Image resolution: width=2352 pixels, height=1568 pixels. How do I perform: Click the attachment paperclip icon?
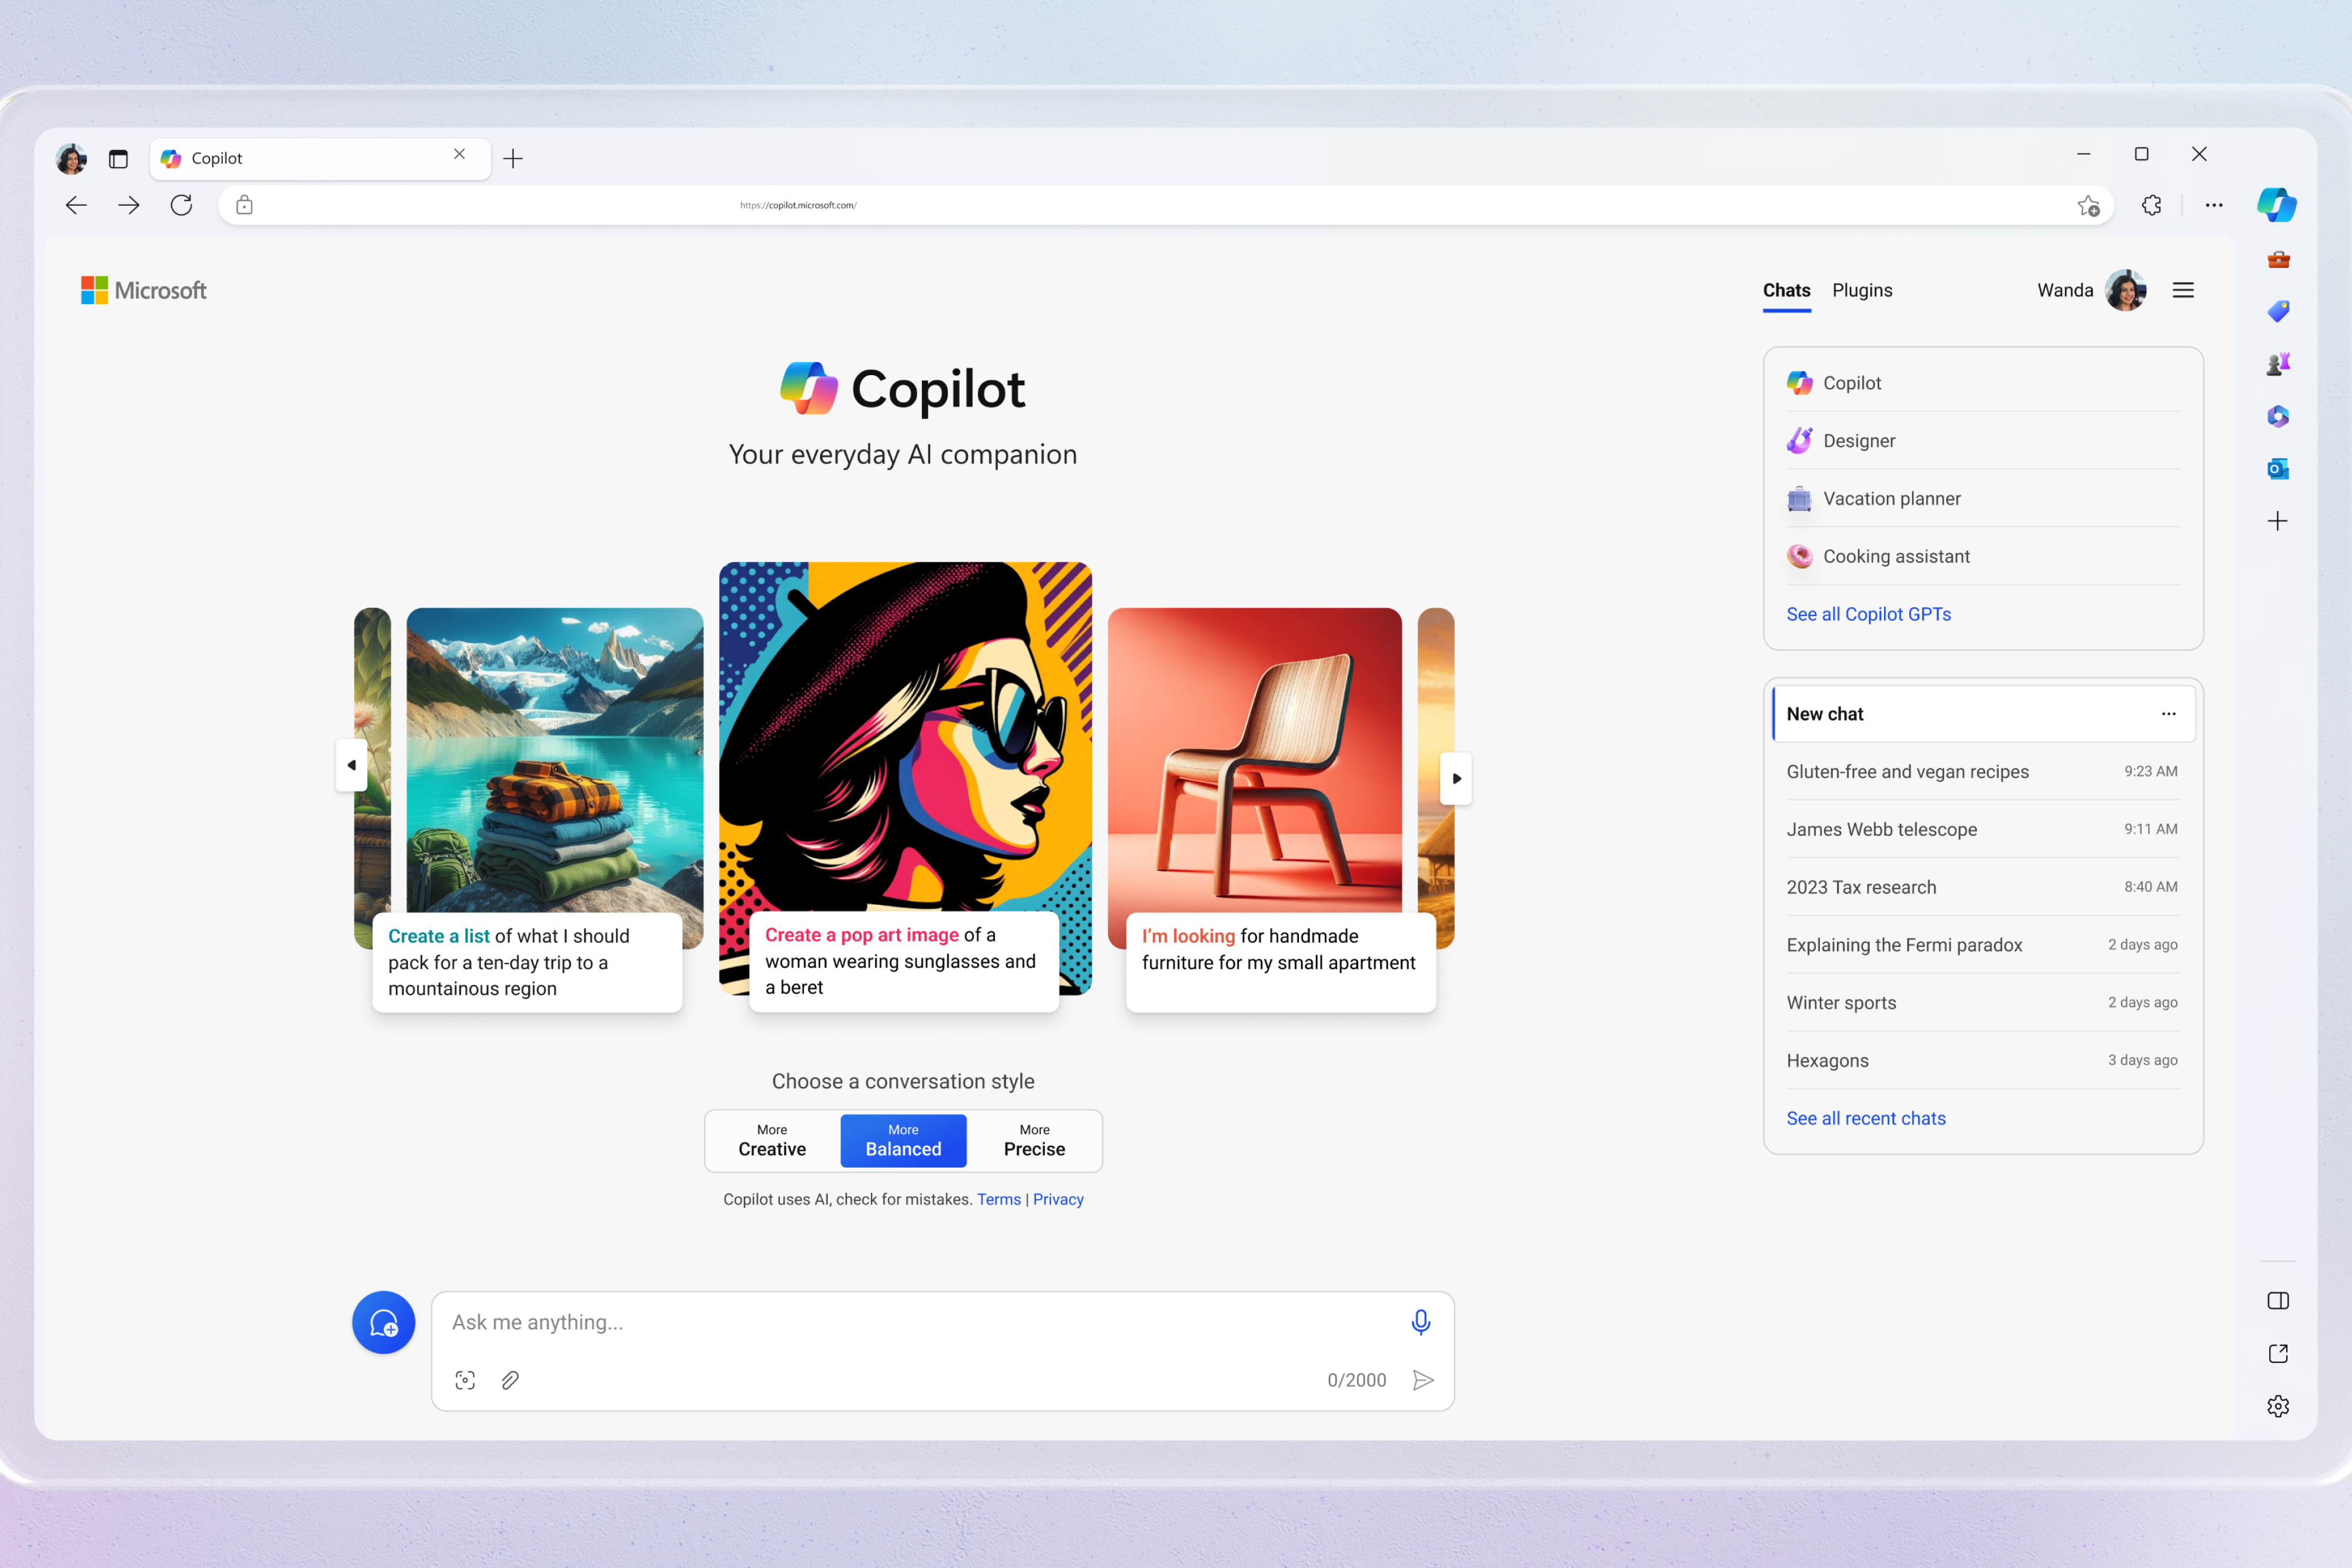[x=509, y=1381]
